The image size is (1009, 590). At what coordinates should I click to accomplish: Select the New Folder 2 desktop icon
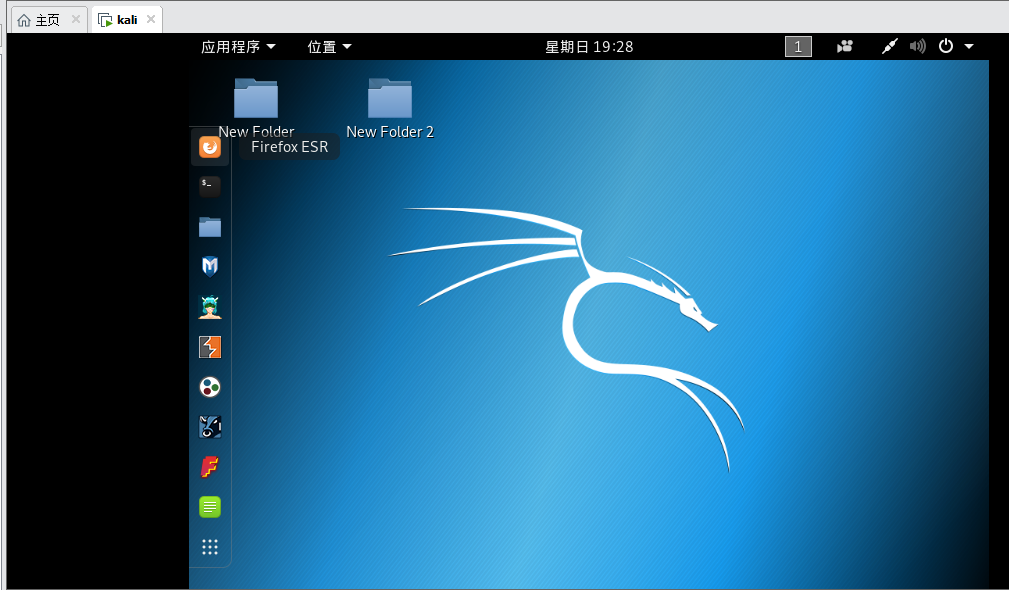tap(390, 108)
